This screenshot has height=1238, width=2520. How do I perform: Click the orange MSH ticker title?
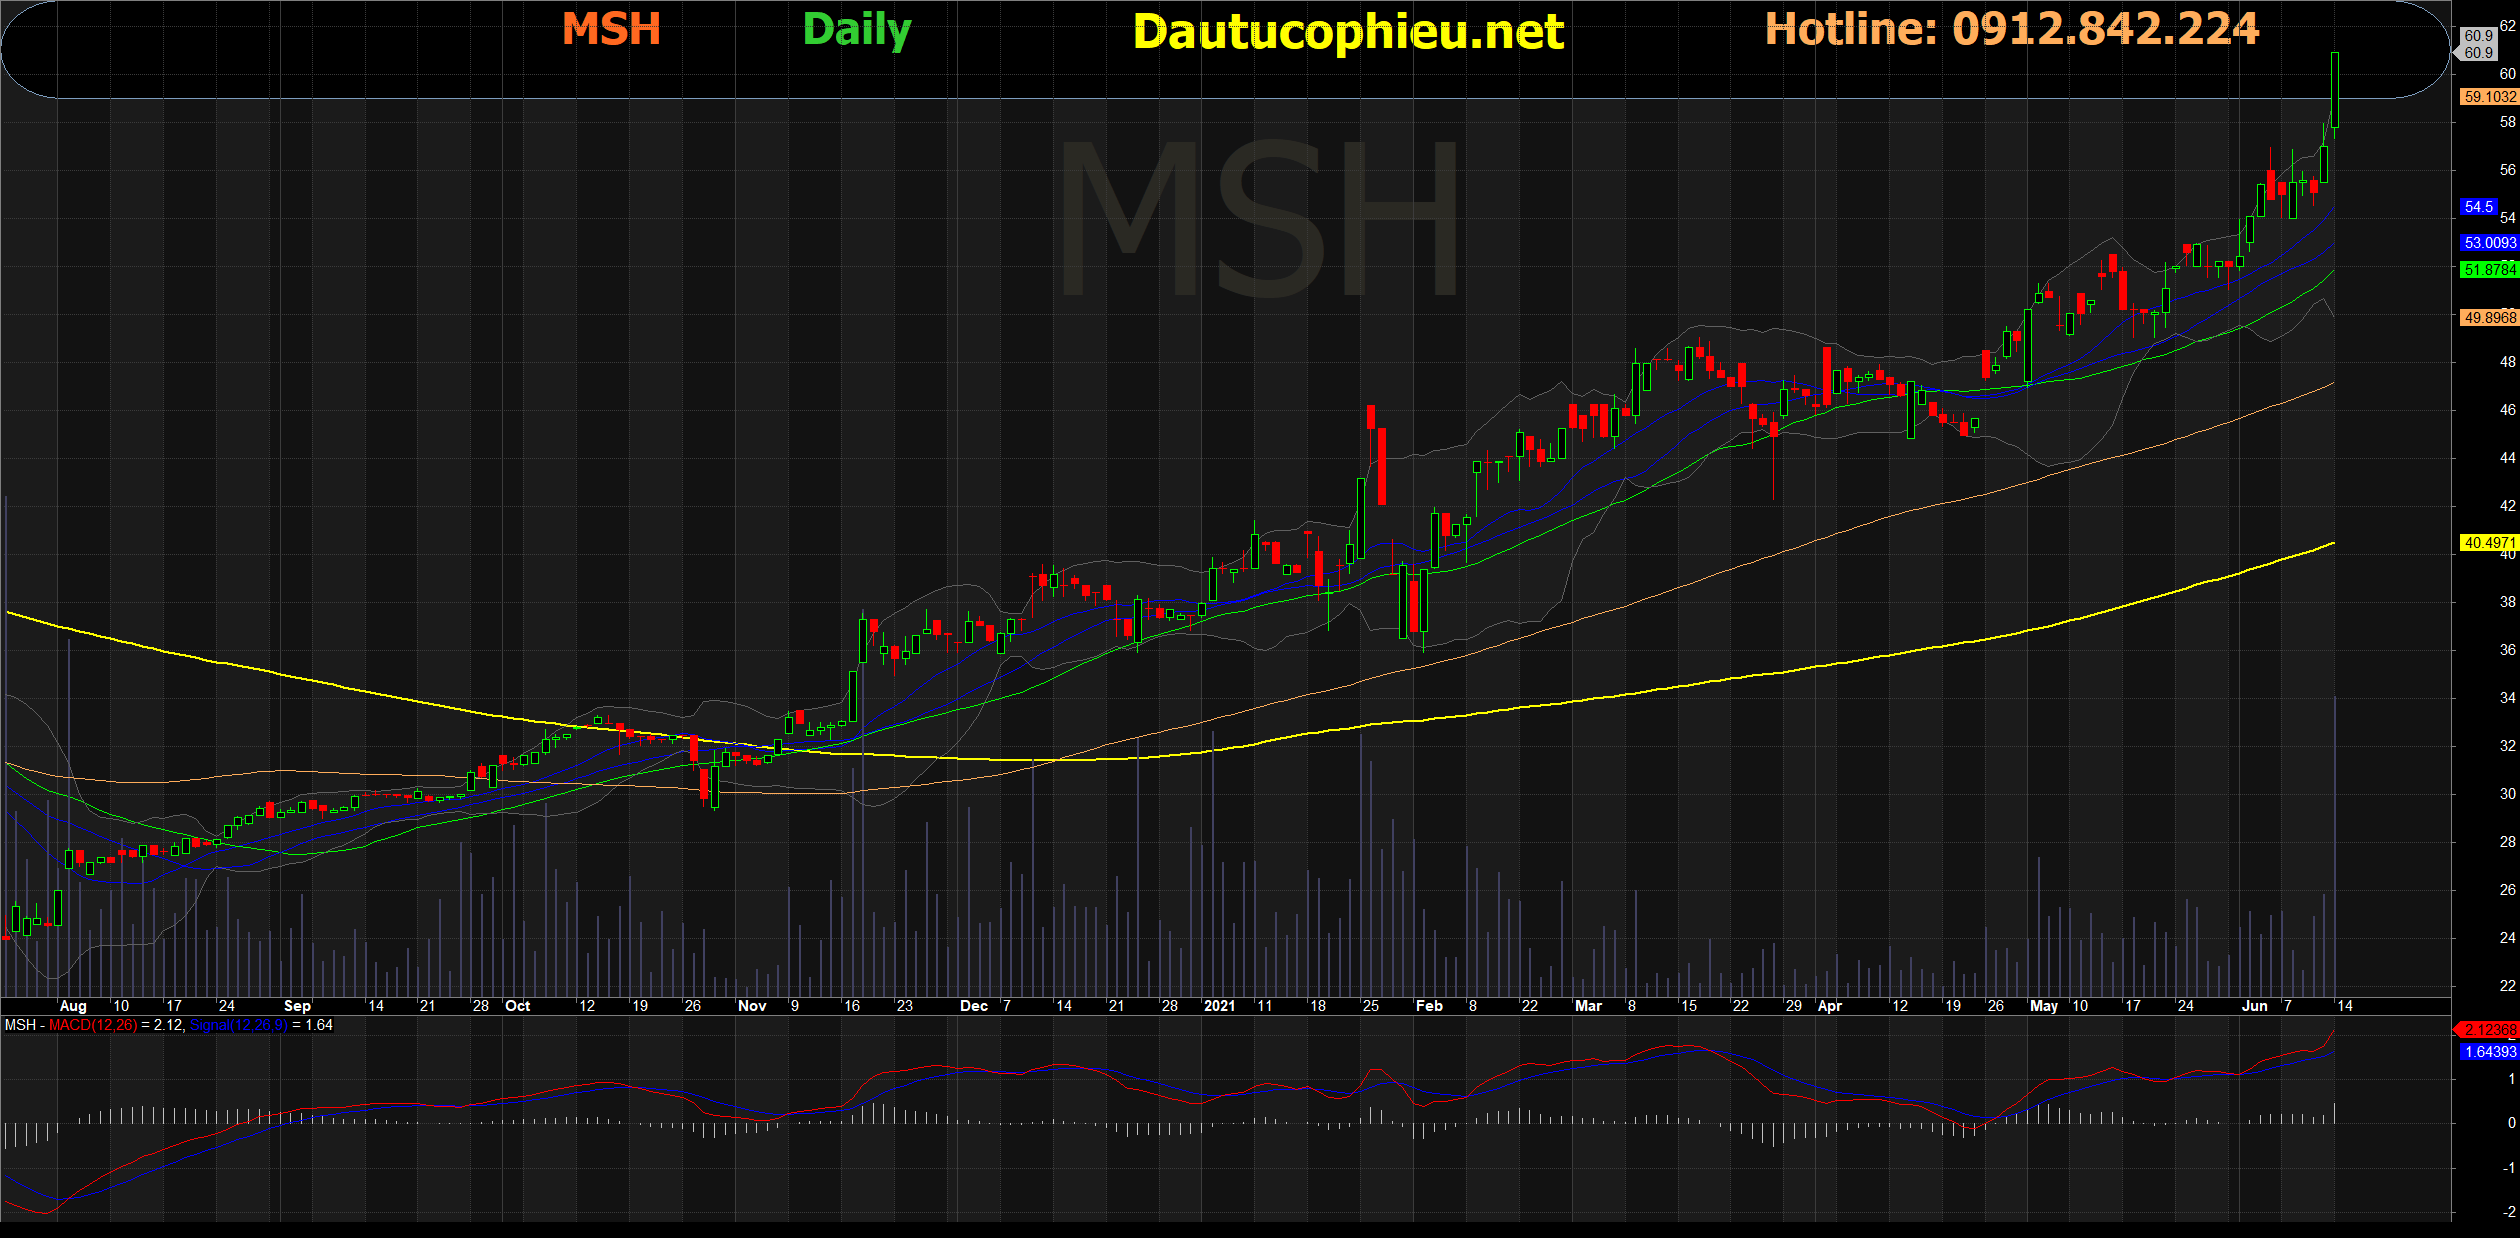pos(611,30)
